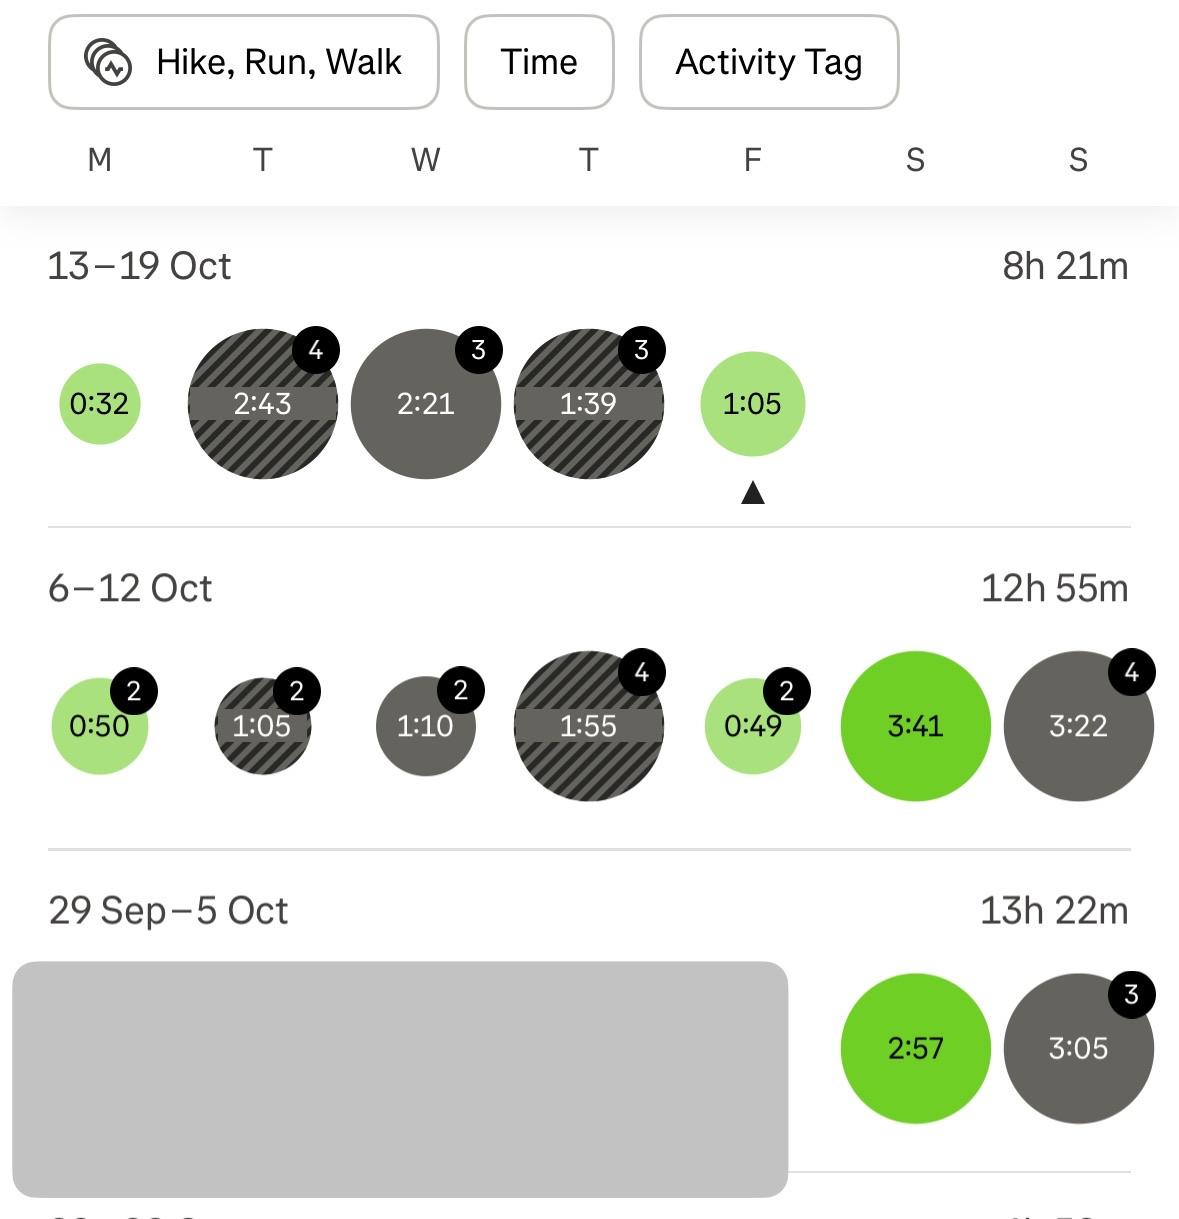
Task: Open the striped 1:55 Thursday bubble
Action: coord(588,726)
